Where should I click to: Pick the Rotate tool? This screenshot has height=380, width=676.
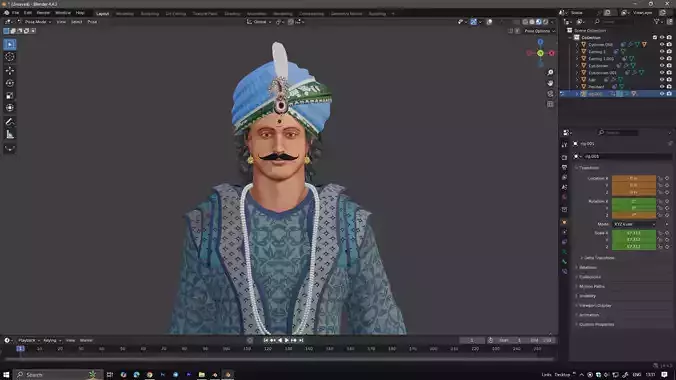click(9, 83)
